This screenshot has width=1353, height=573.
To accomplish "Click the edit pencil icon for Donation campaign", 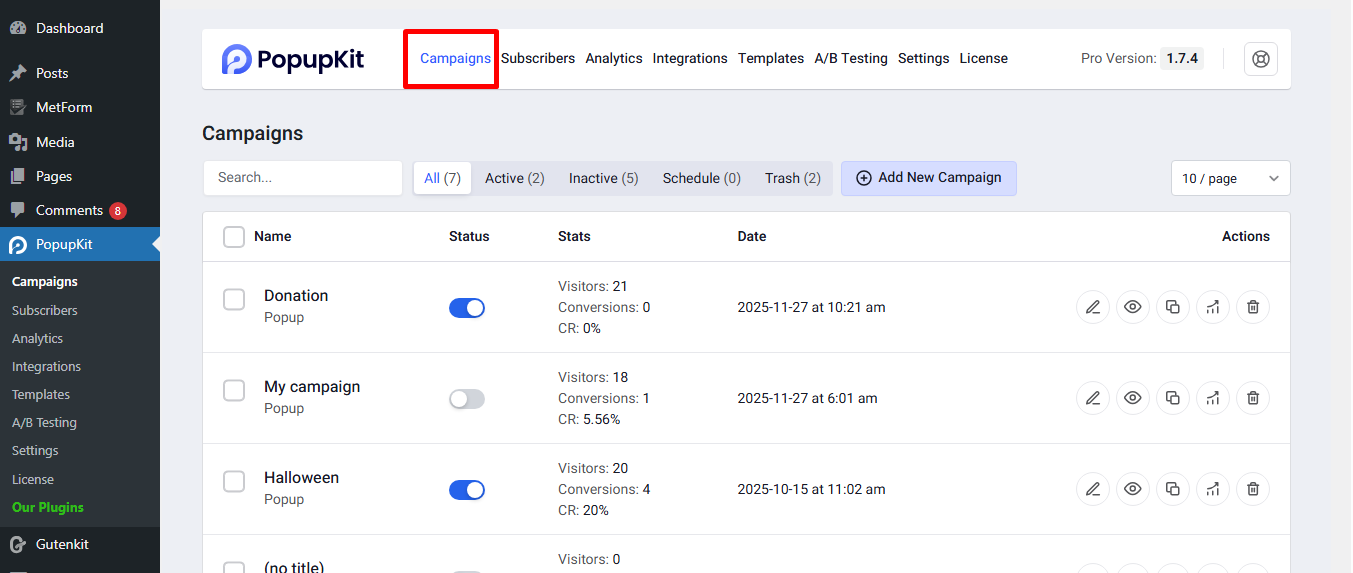I will (x=1092, y=307).
